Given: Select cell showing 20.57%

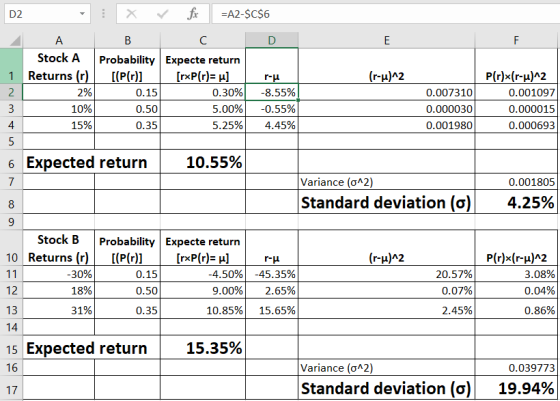Looking at the screenshot, I should coord(386,274).
